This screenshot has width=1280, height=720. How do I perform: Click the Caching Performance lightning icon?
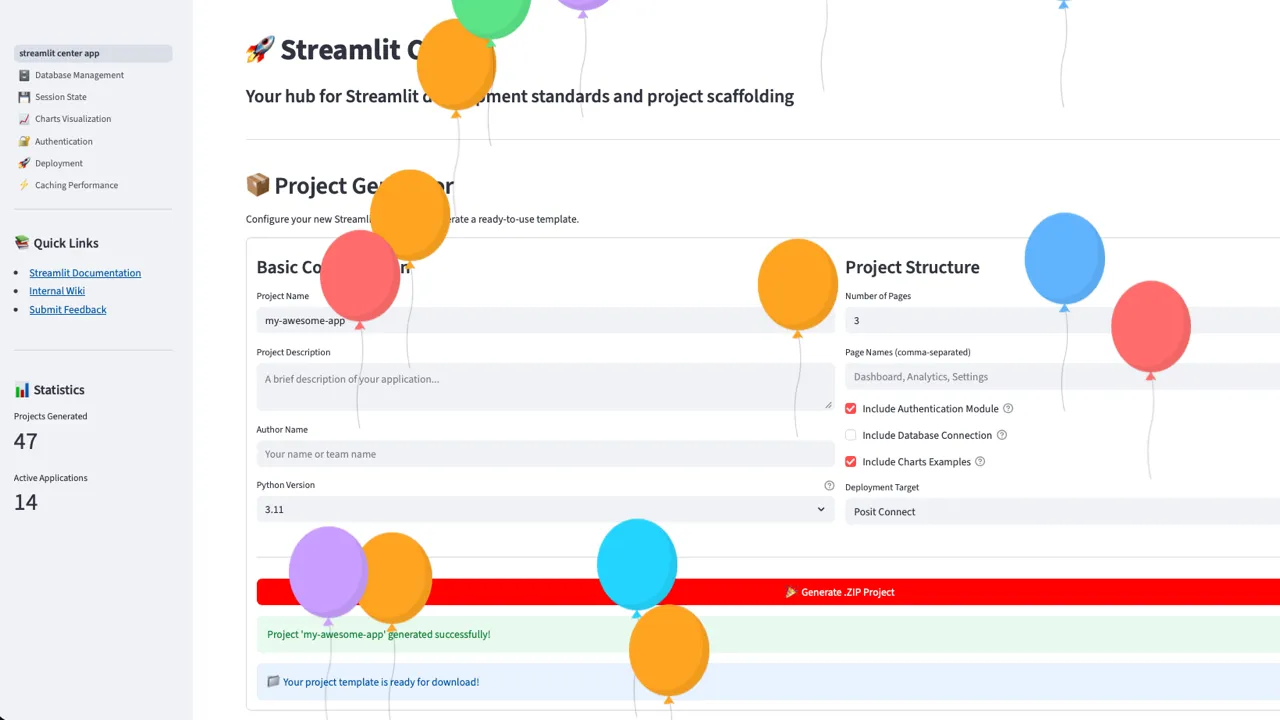(x=22, y=185)
